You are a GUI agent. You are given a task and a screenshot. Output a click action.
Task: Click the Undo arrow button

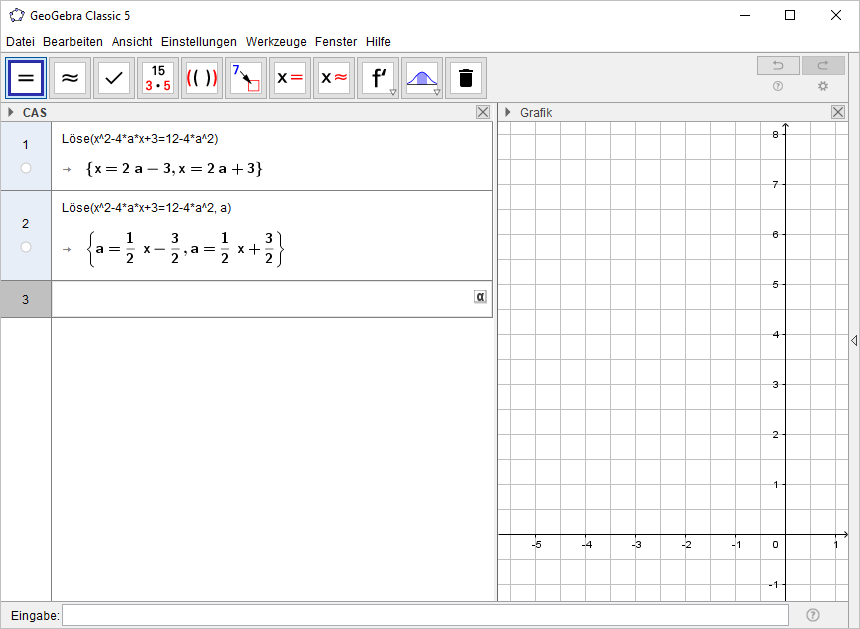coord(779,65)
